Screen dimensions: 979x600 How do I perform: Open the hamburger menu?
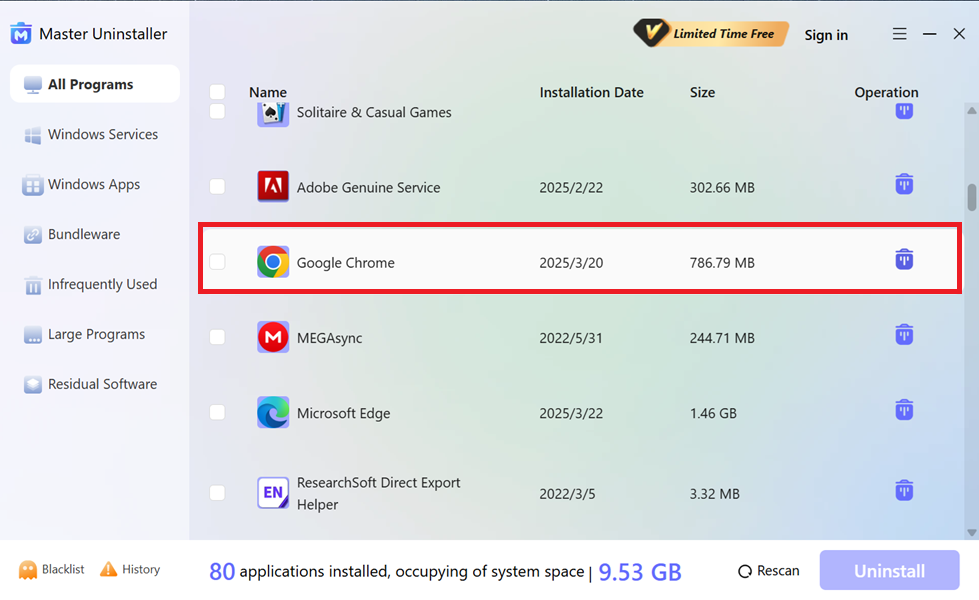click(x=899, y=34)
